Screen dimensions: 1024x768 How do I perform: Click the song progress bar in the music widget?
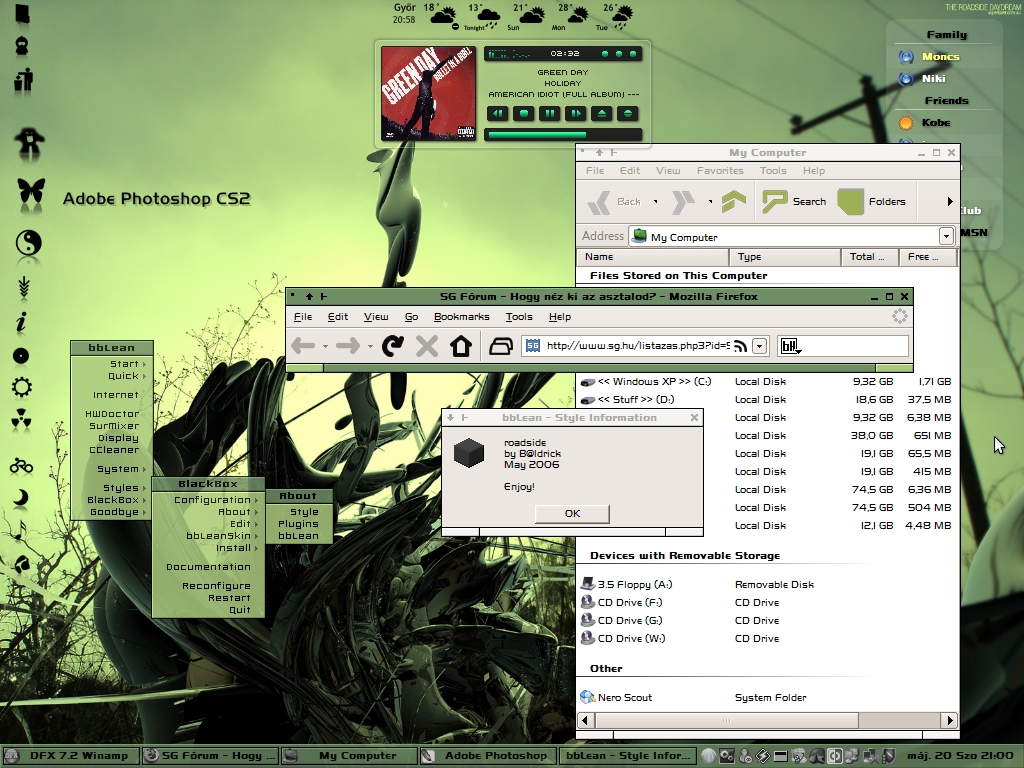563,135
